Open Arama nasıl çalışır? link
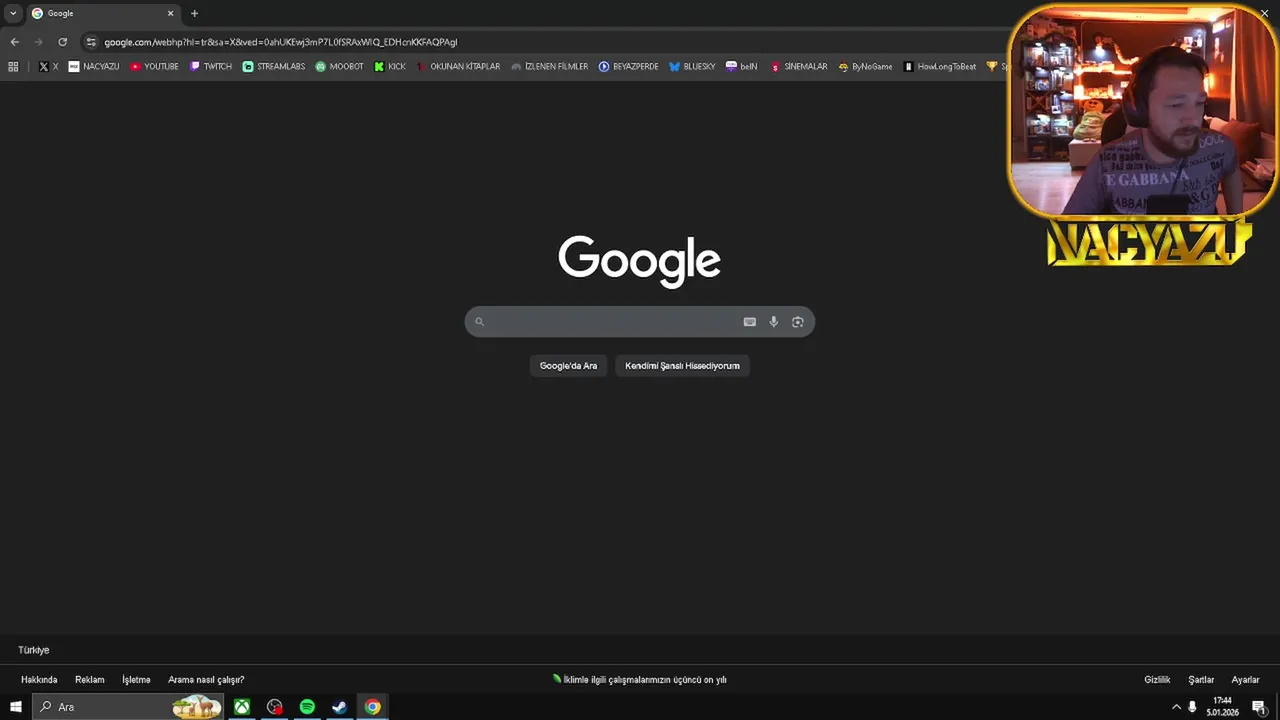Viewport: 1280px width, 720px height. pyautogui.click(x=206, y=680)
